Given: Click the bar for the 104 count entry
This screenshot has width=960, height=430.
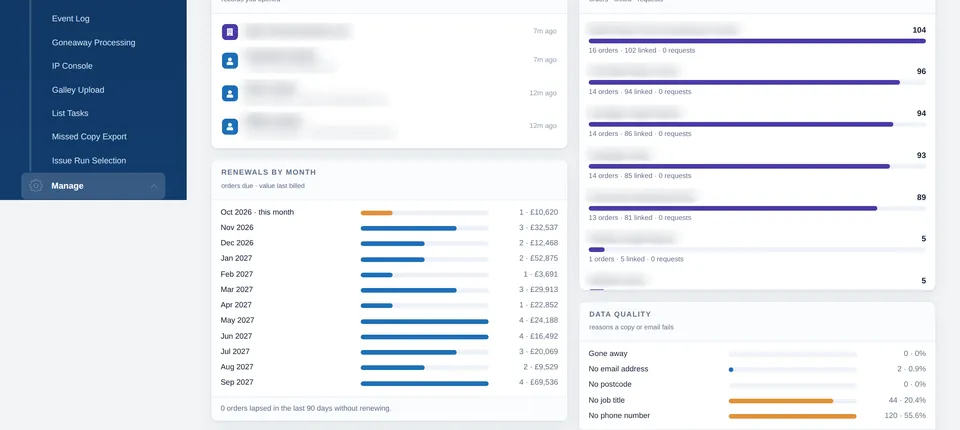Looking at the screenshot, I should tap(757, 41).
